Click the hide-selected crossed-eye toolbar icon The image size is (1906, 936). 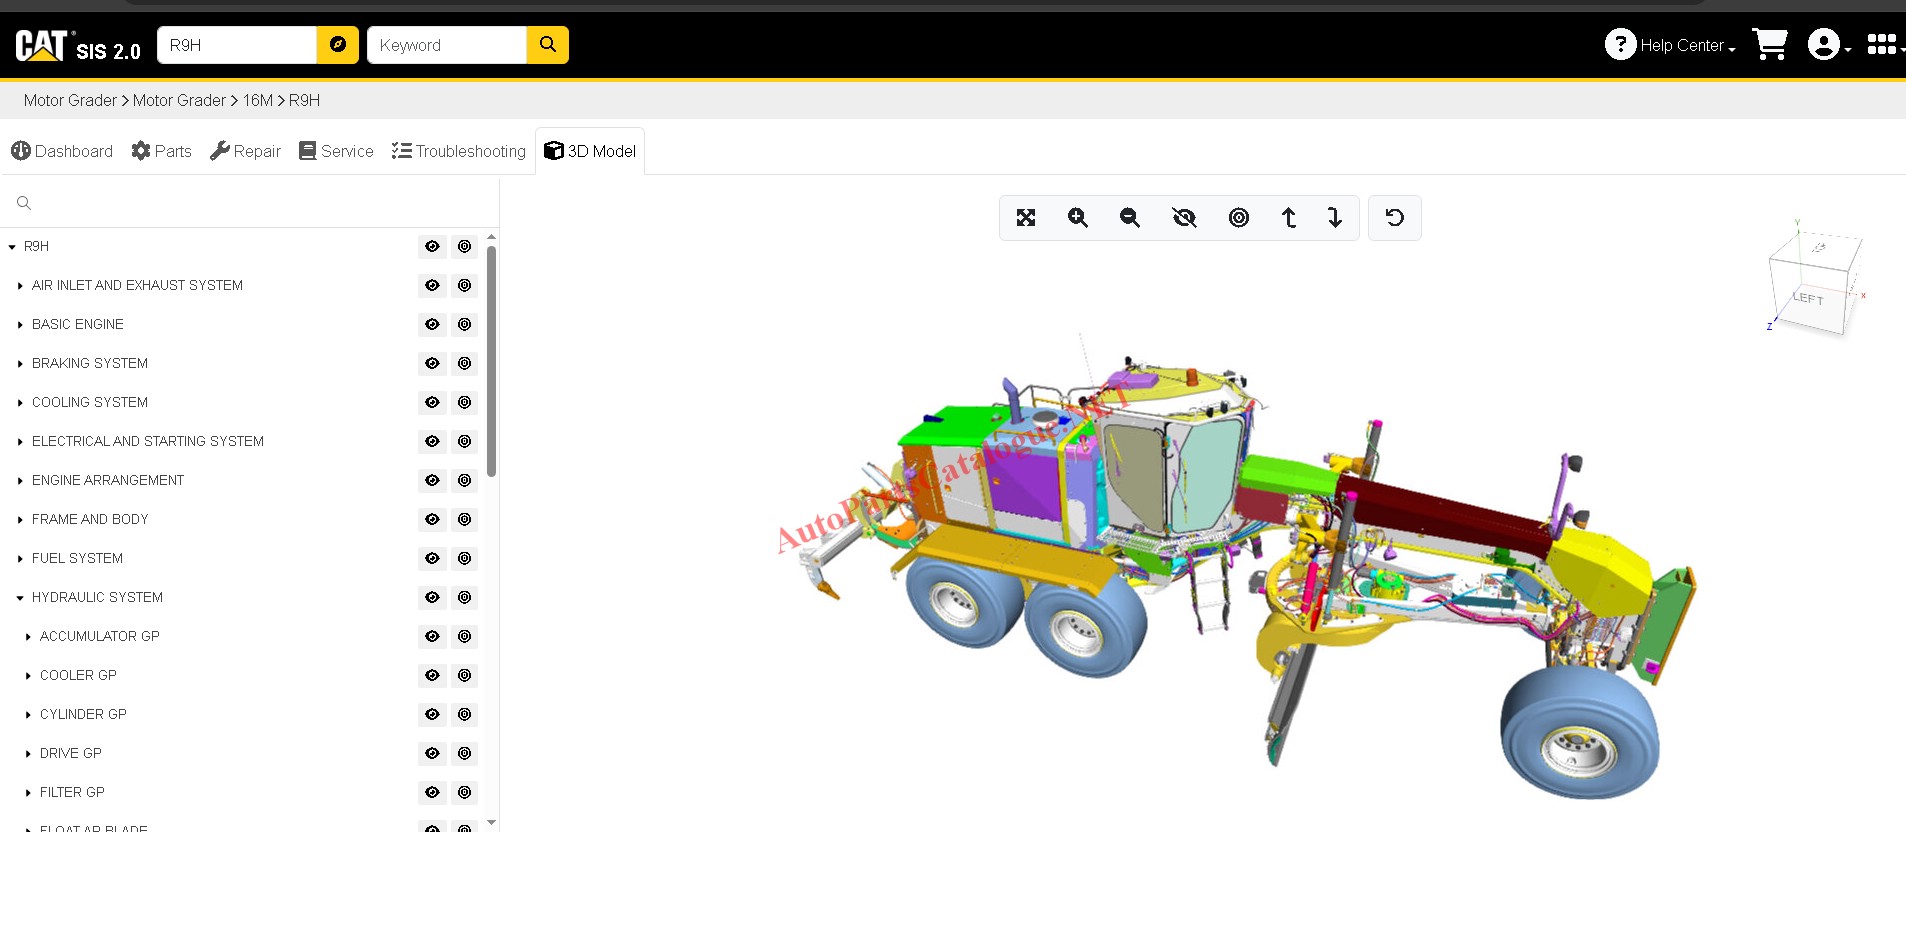click(x=1184, y=218)
